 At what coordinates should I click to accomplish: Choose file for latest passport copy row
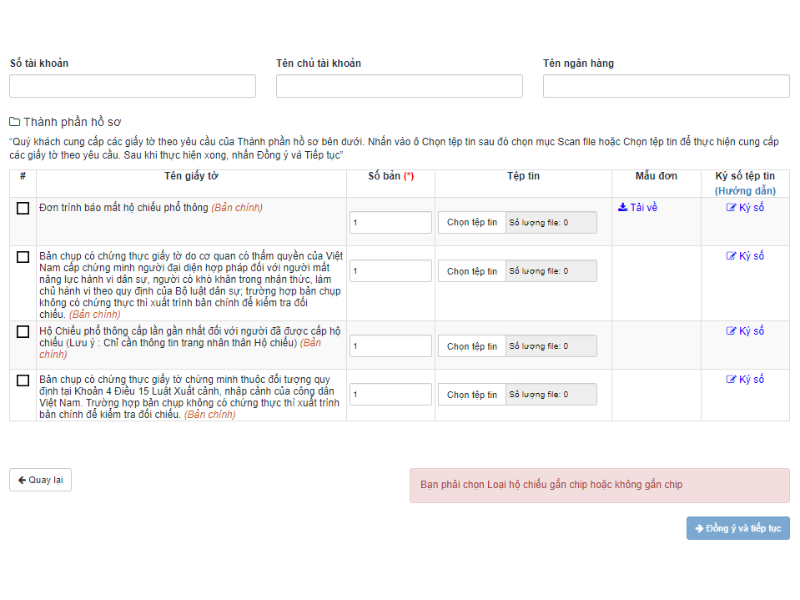[472, 346]
